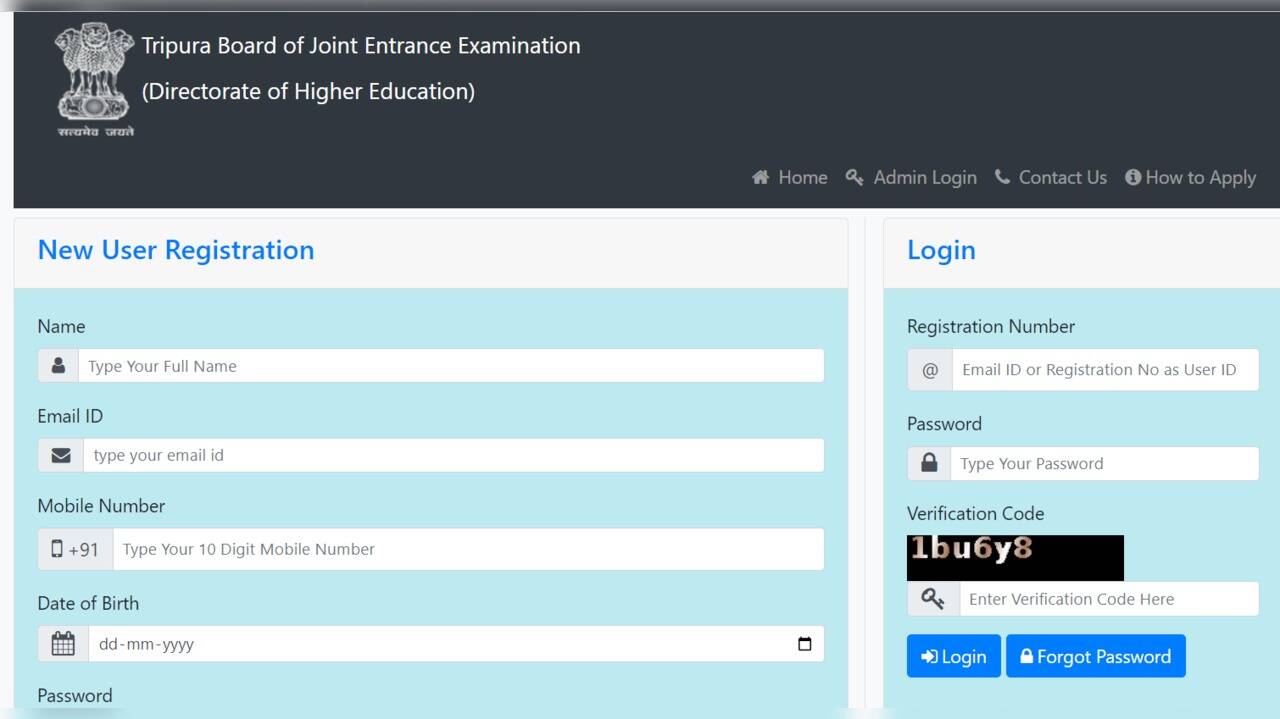
Task: Focus the 10 Digit Mobile Number field
Action: (x=469, y=549)
